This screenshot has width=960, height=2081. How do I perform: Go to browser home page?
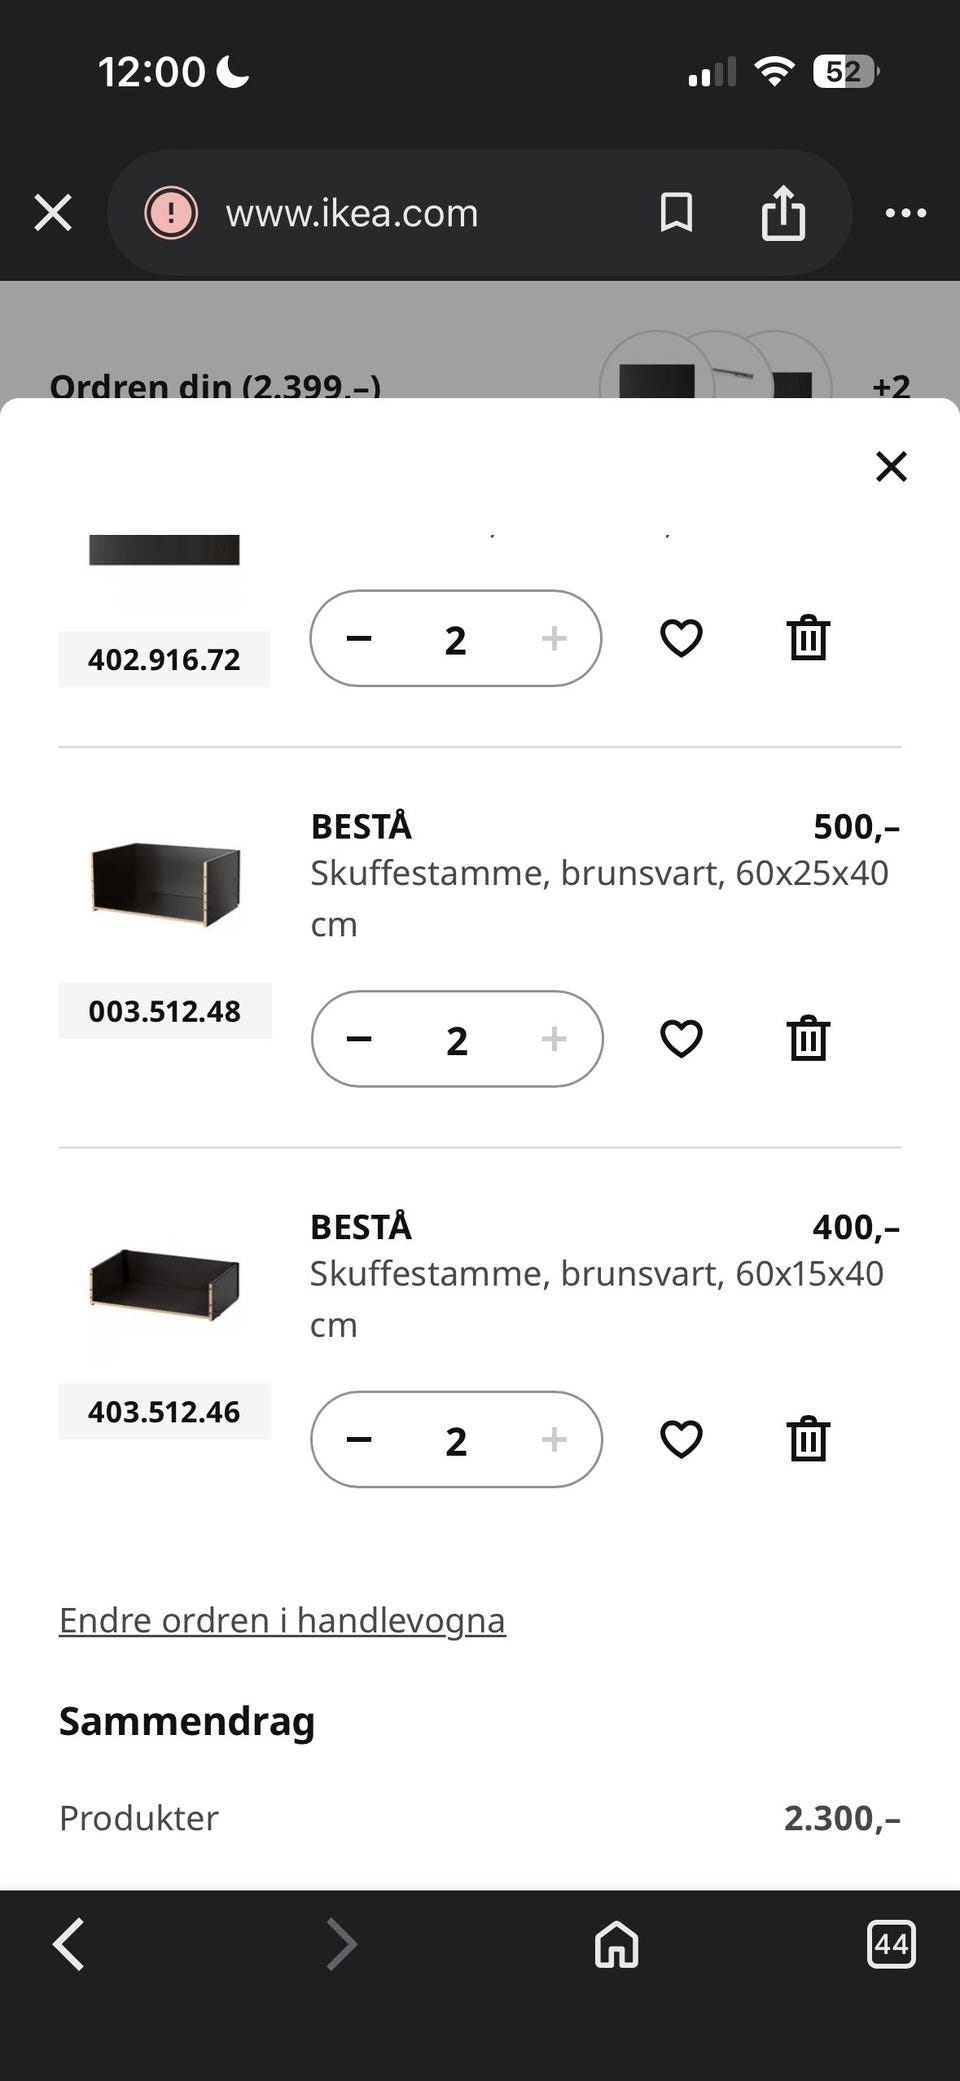[616, 1944]
